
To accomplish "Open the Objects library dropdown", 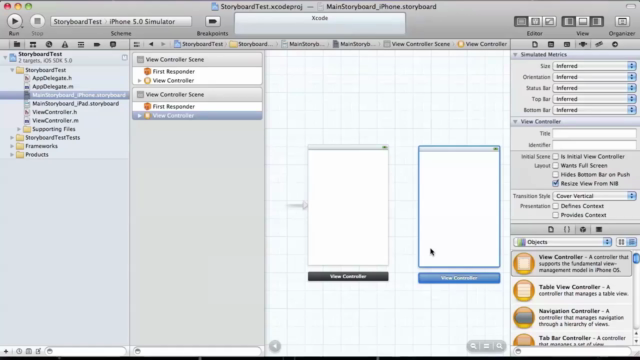I will point(563,242).
